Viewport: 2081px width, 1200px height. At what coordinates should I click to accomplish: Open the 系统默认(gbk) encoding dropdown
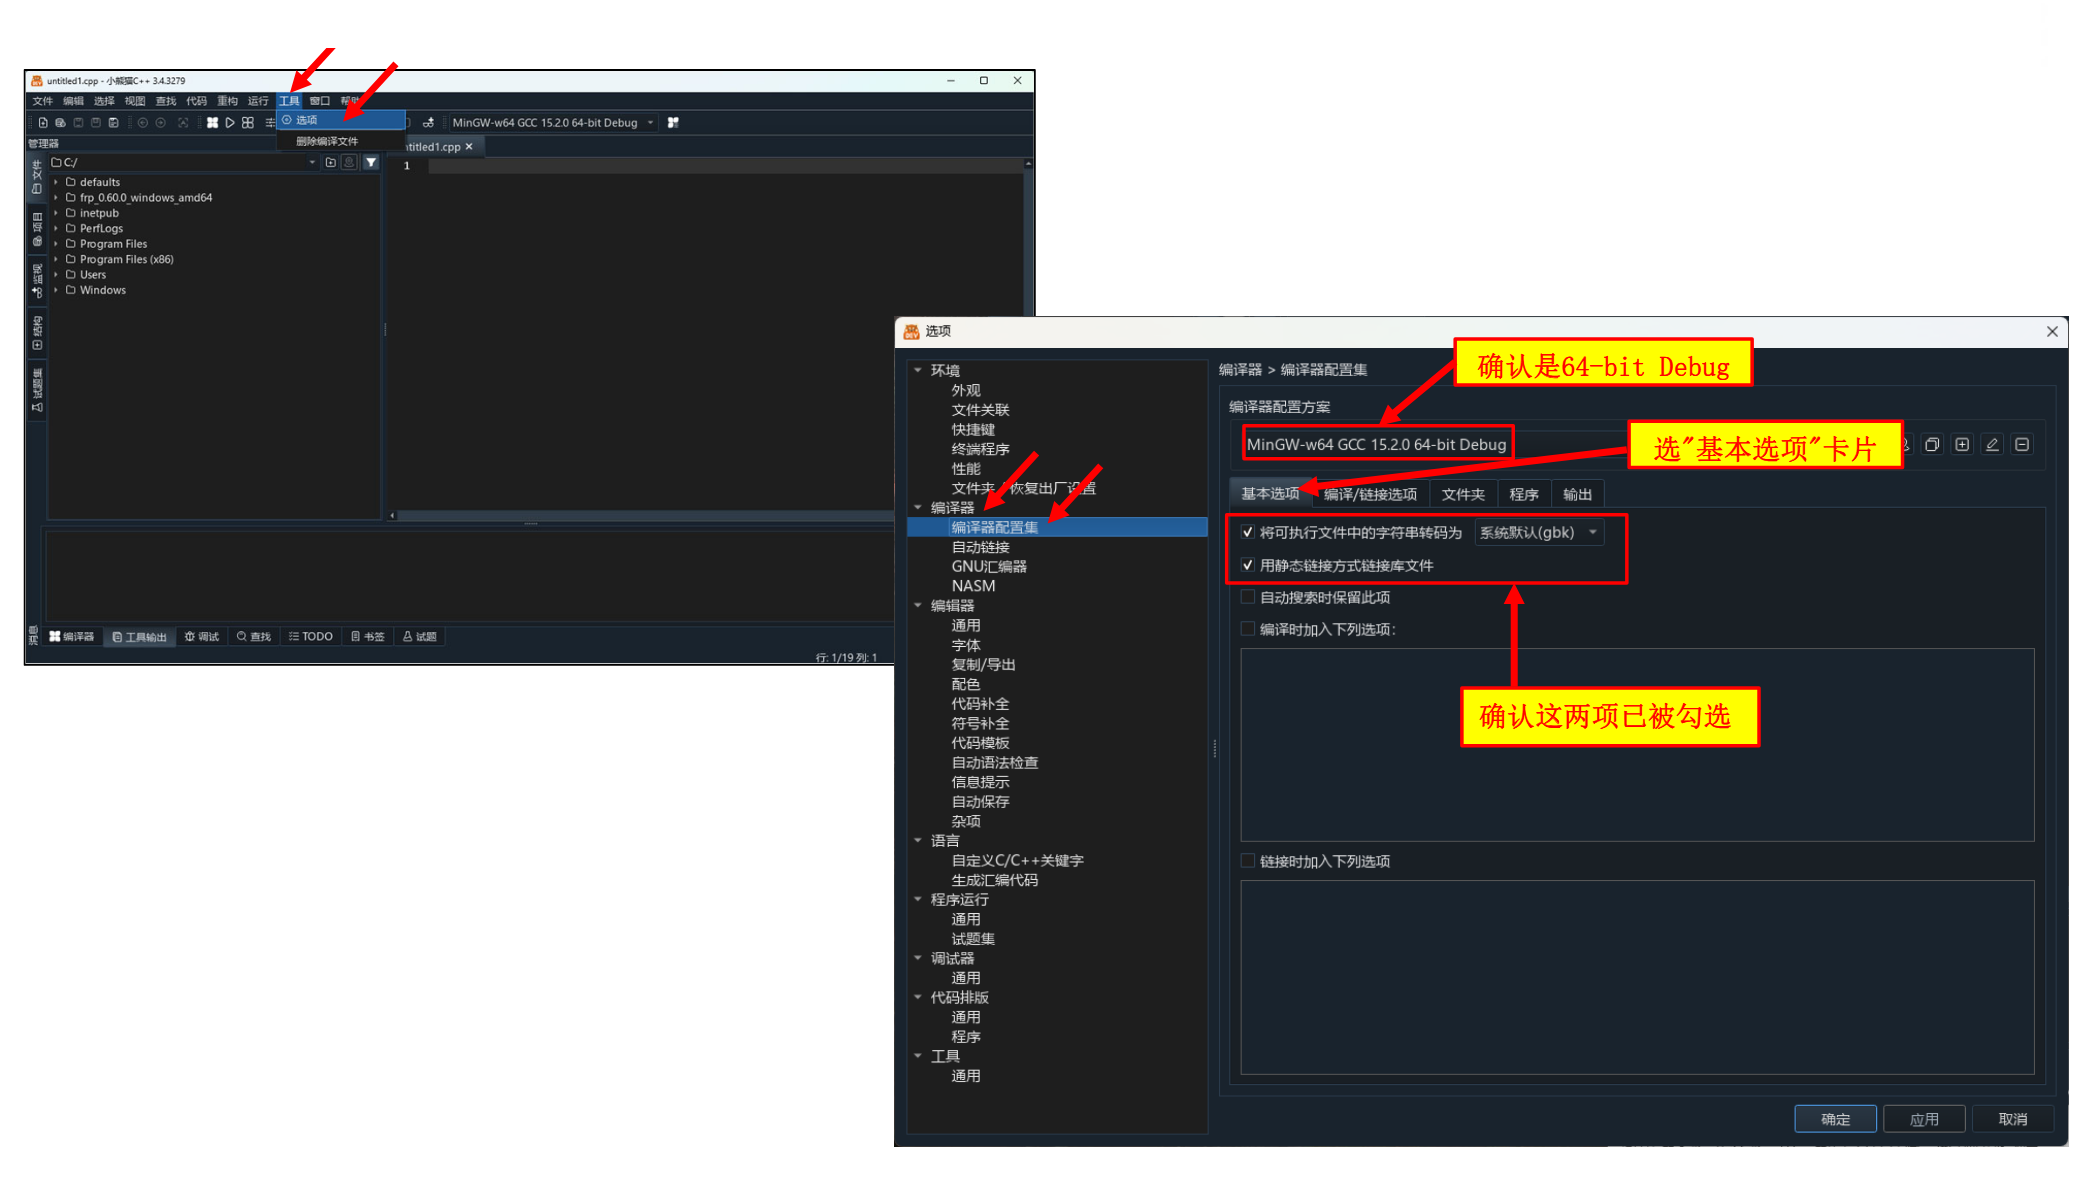(1538, 532)
